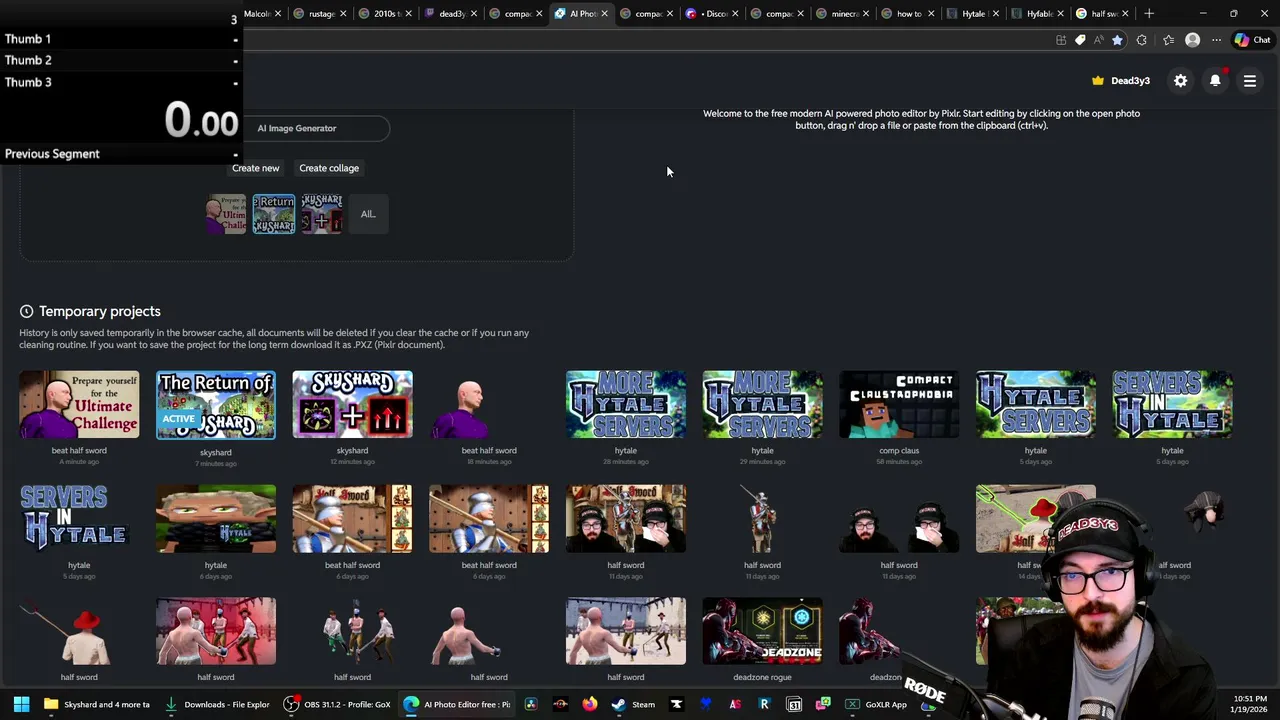Click the comp claus project label

[899, 450]
